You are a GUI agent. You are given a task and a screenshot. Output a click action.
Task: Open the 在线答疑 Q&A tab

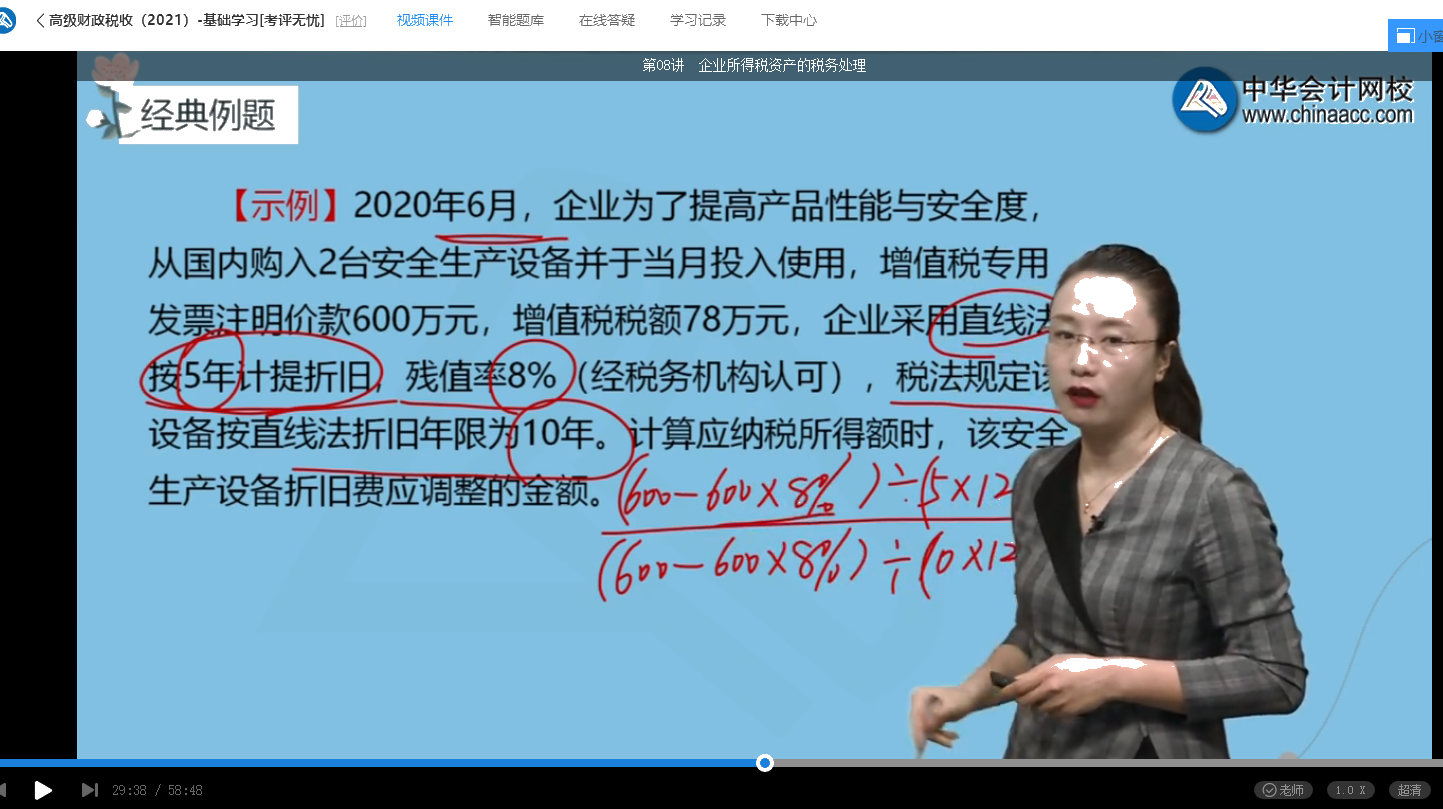point(606,18)
